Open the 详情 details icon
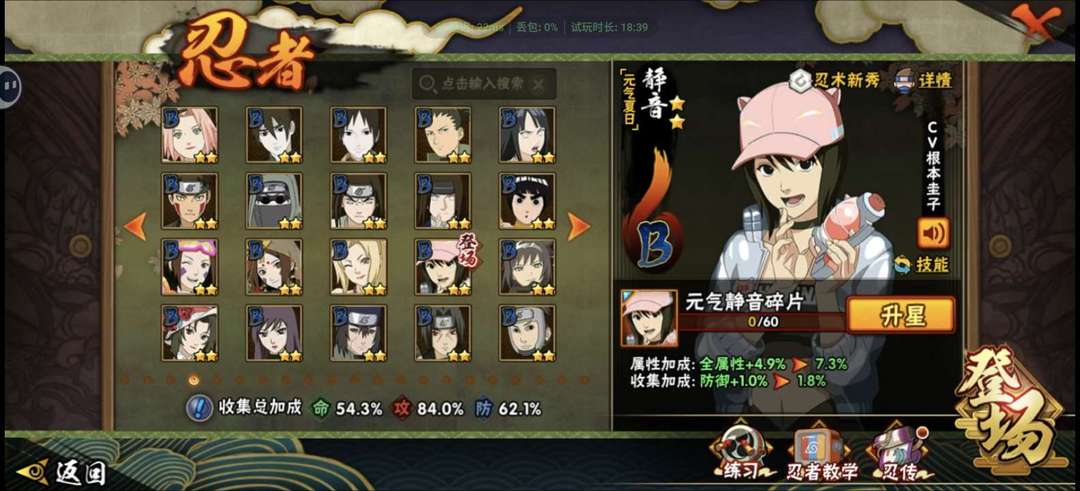Image resolution: width=1080 pixels, height=491 pixels. point(923,80)
